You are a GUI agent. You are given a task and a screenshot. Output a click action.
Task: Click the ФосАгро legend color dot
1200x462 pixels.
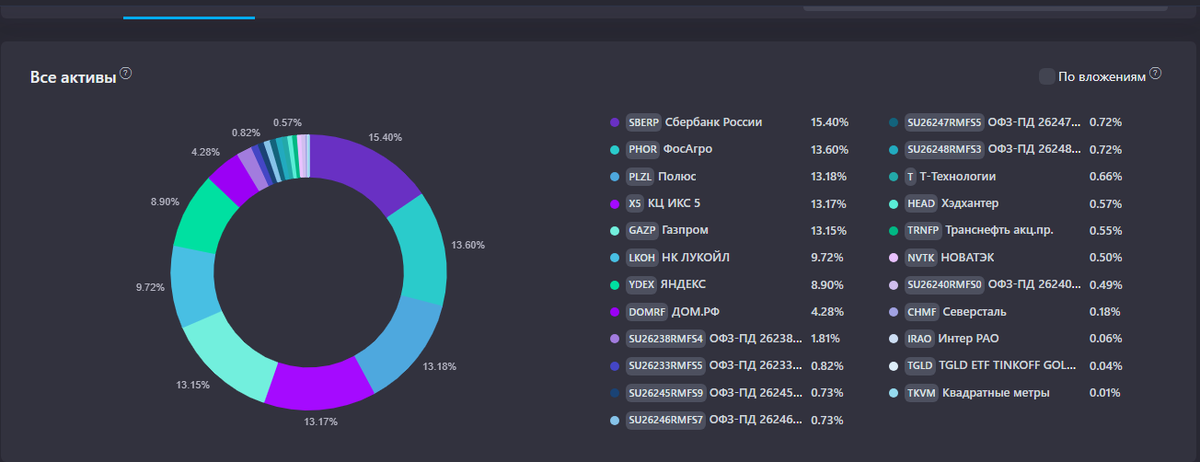[614, 149]
